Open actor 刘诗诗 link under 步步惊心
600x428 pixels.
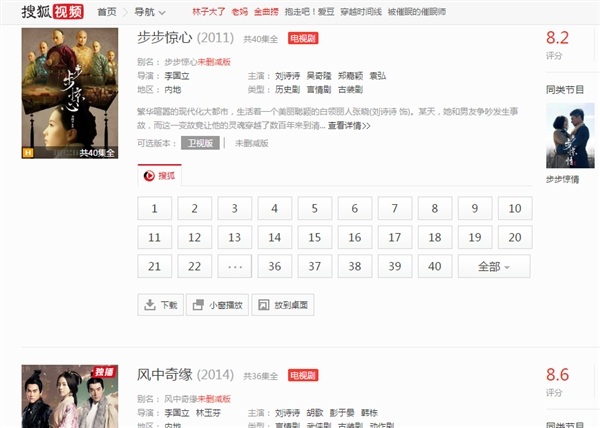click(287, 76)
